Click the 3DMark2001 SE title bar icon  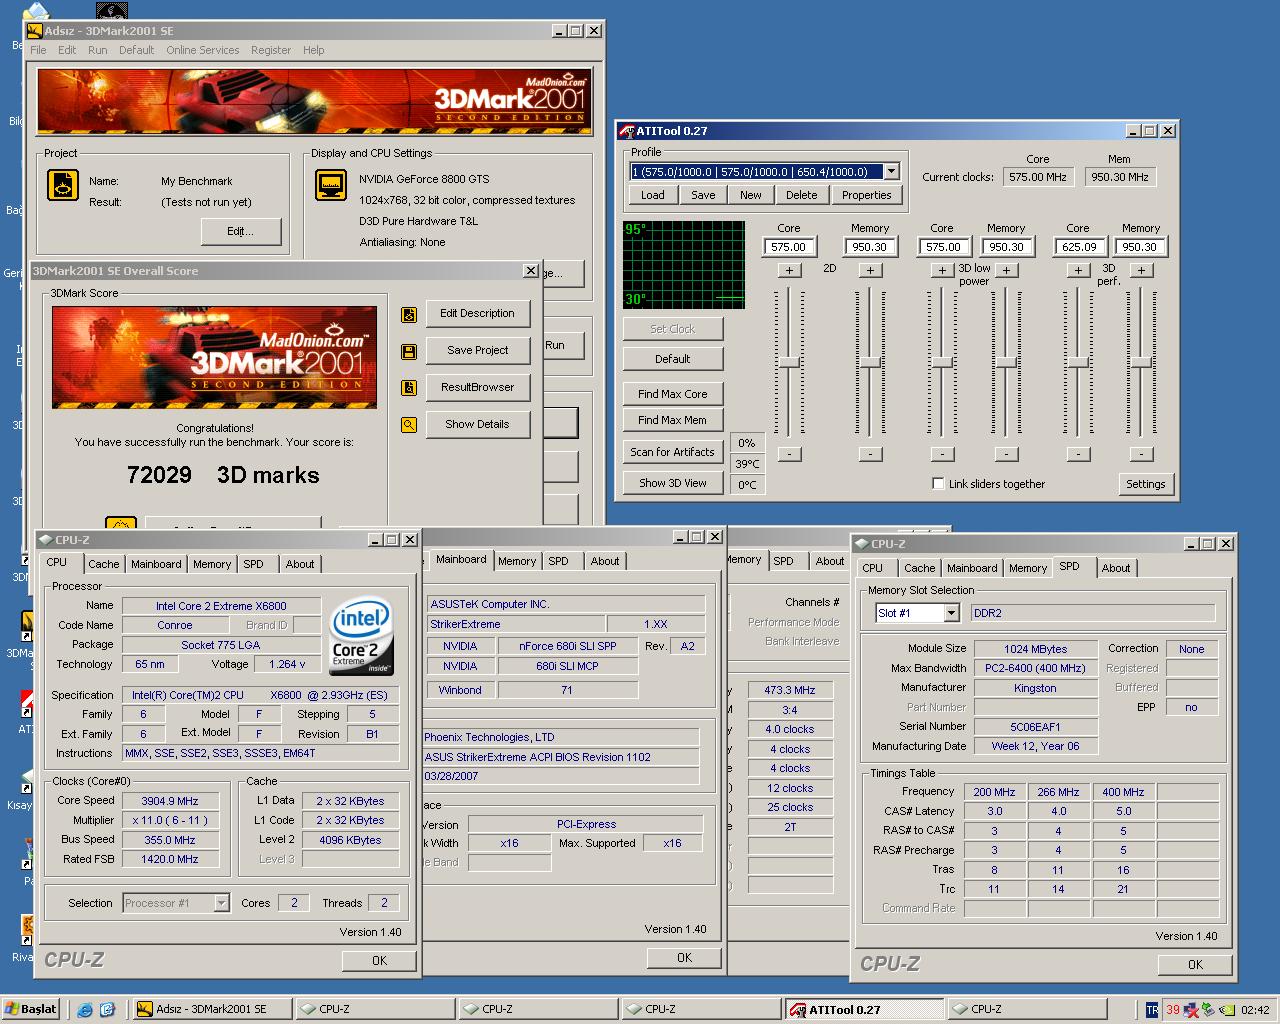[34, 31]
